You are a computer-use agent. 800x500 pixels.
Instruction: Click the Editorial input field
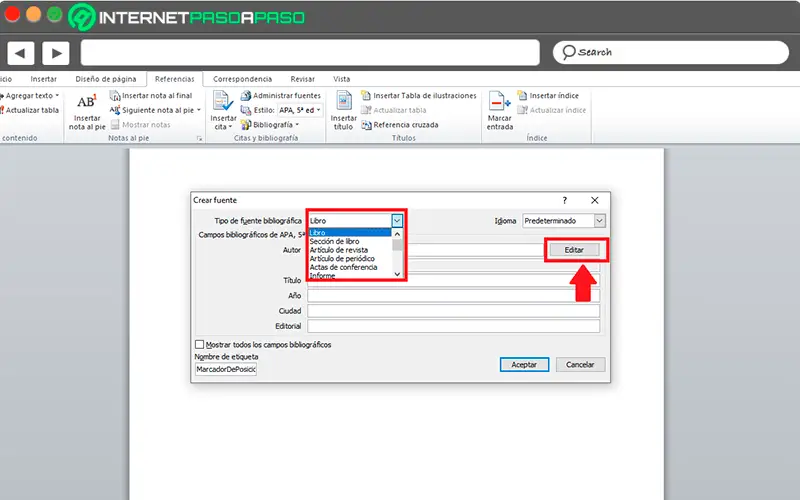(x=453, y=326)
